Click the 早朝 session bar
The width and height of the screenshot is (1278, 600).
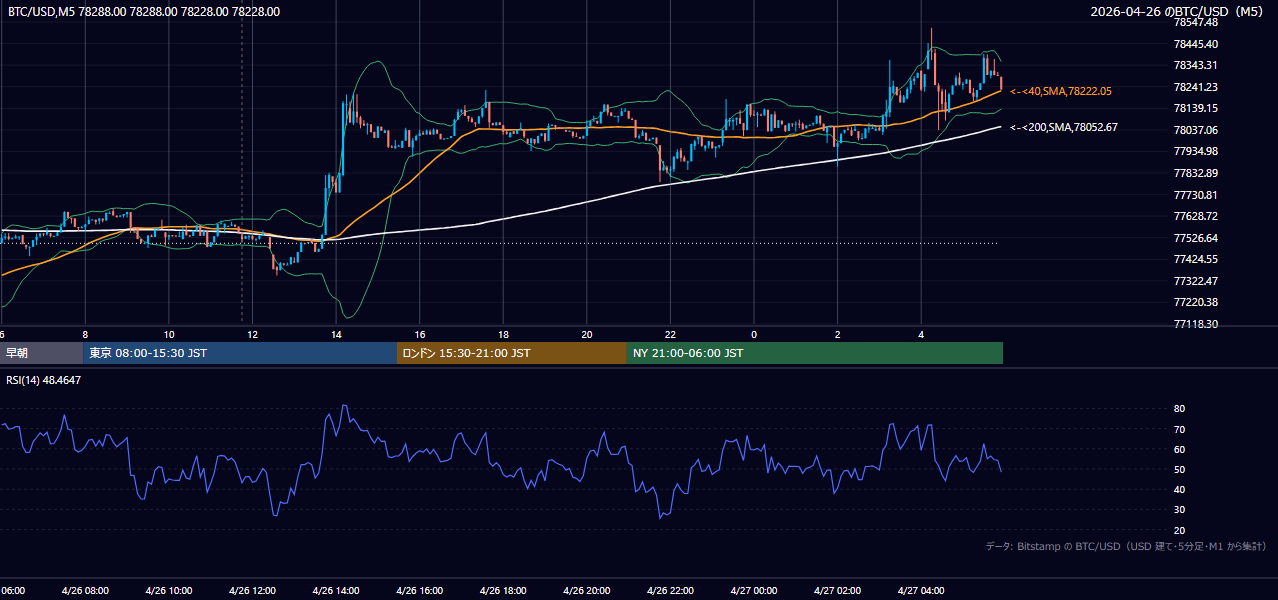41,353
